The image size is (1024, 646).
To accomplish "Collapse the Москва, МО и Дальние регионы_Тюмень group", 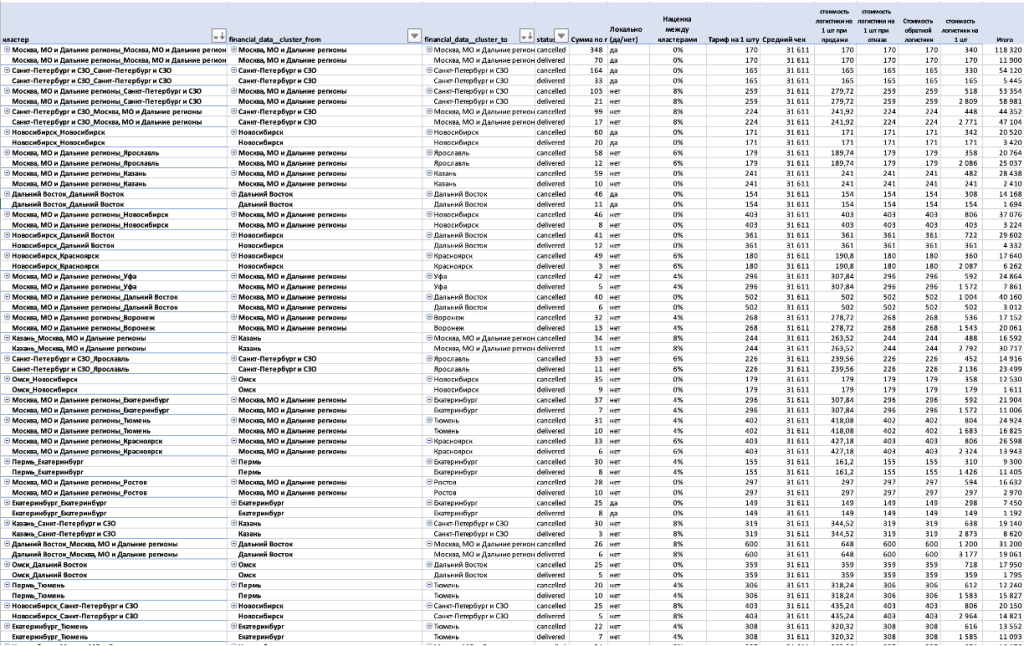I will click(7, 420).
